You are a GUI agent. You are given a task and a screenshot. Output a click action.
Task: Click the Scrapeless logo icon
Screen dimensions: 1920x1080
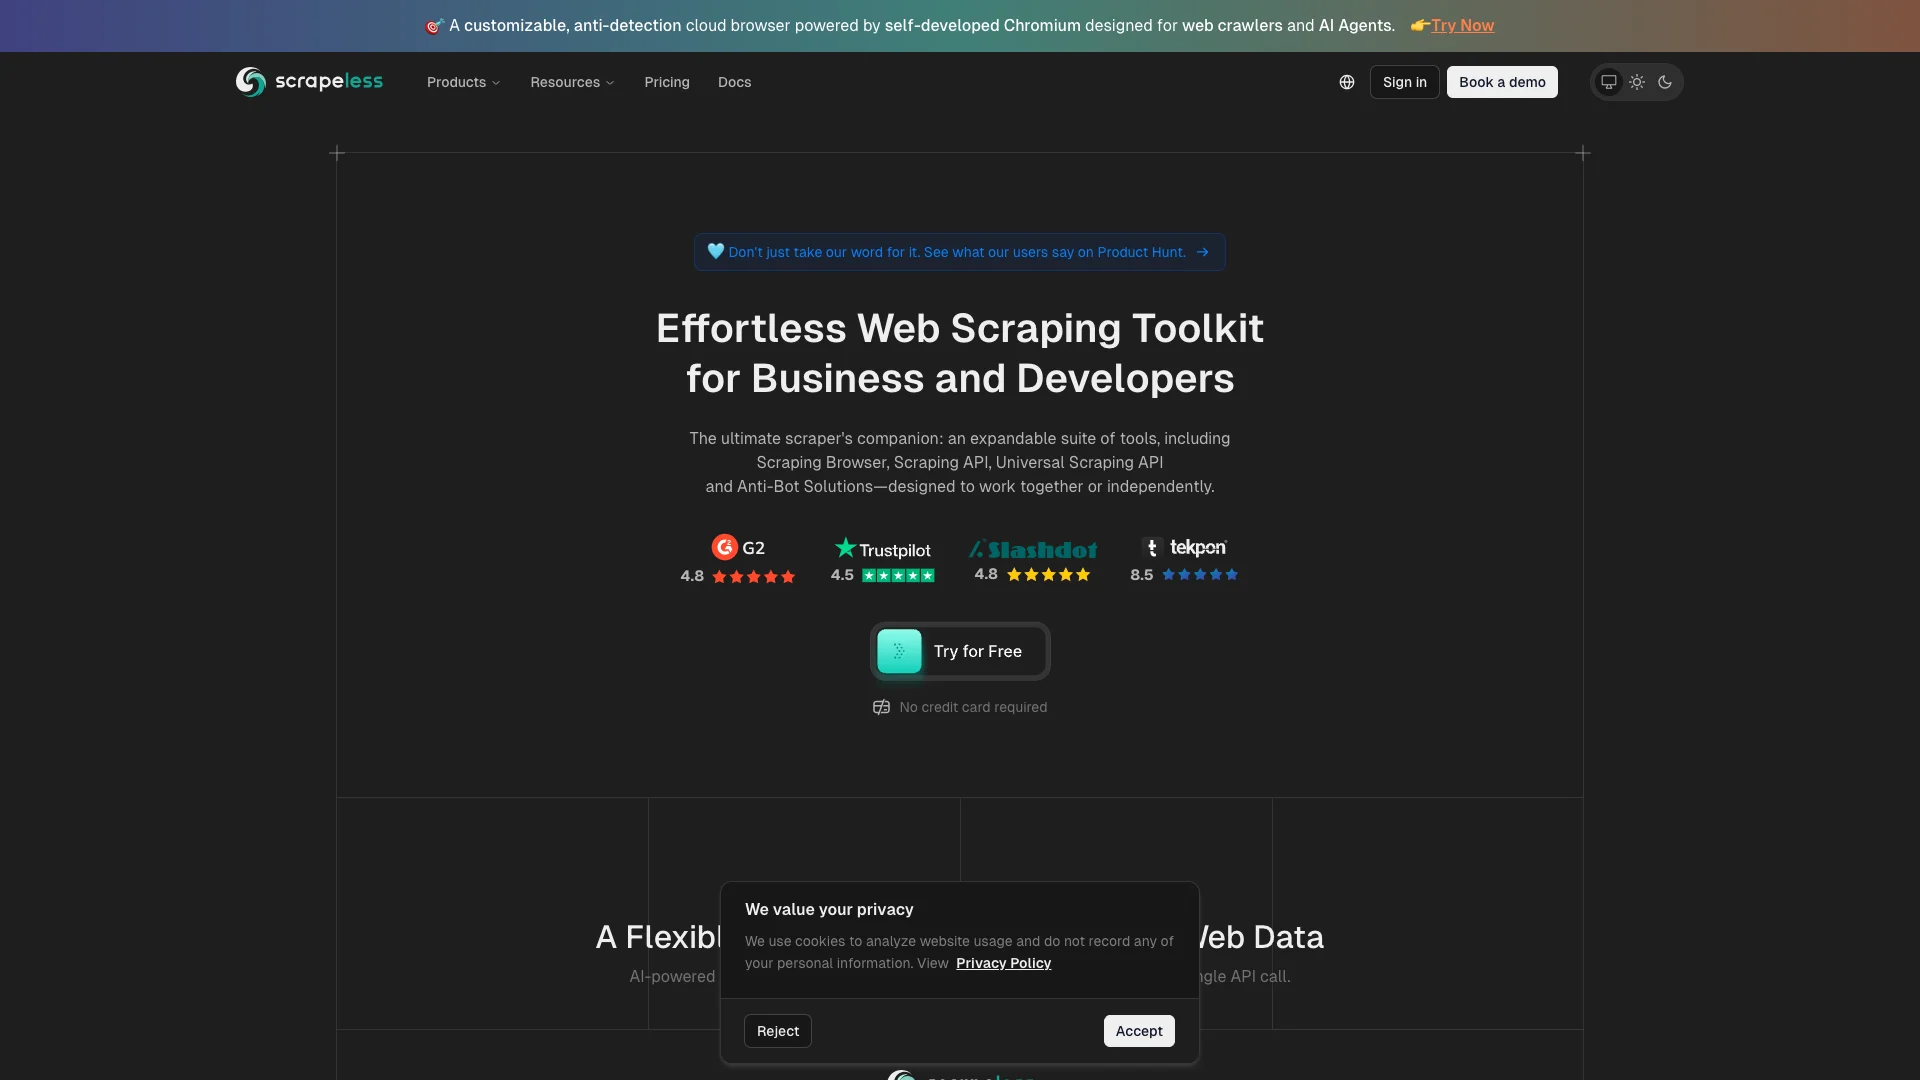(x=250, y=82)
